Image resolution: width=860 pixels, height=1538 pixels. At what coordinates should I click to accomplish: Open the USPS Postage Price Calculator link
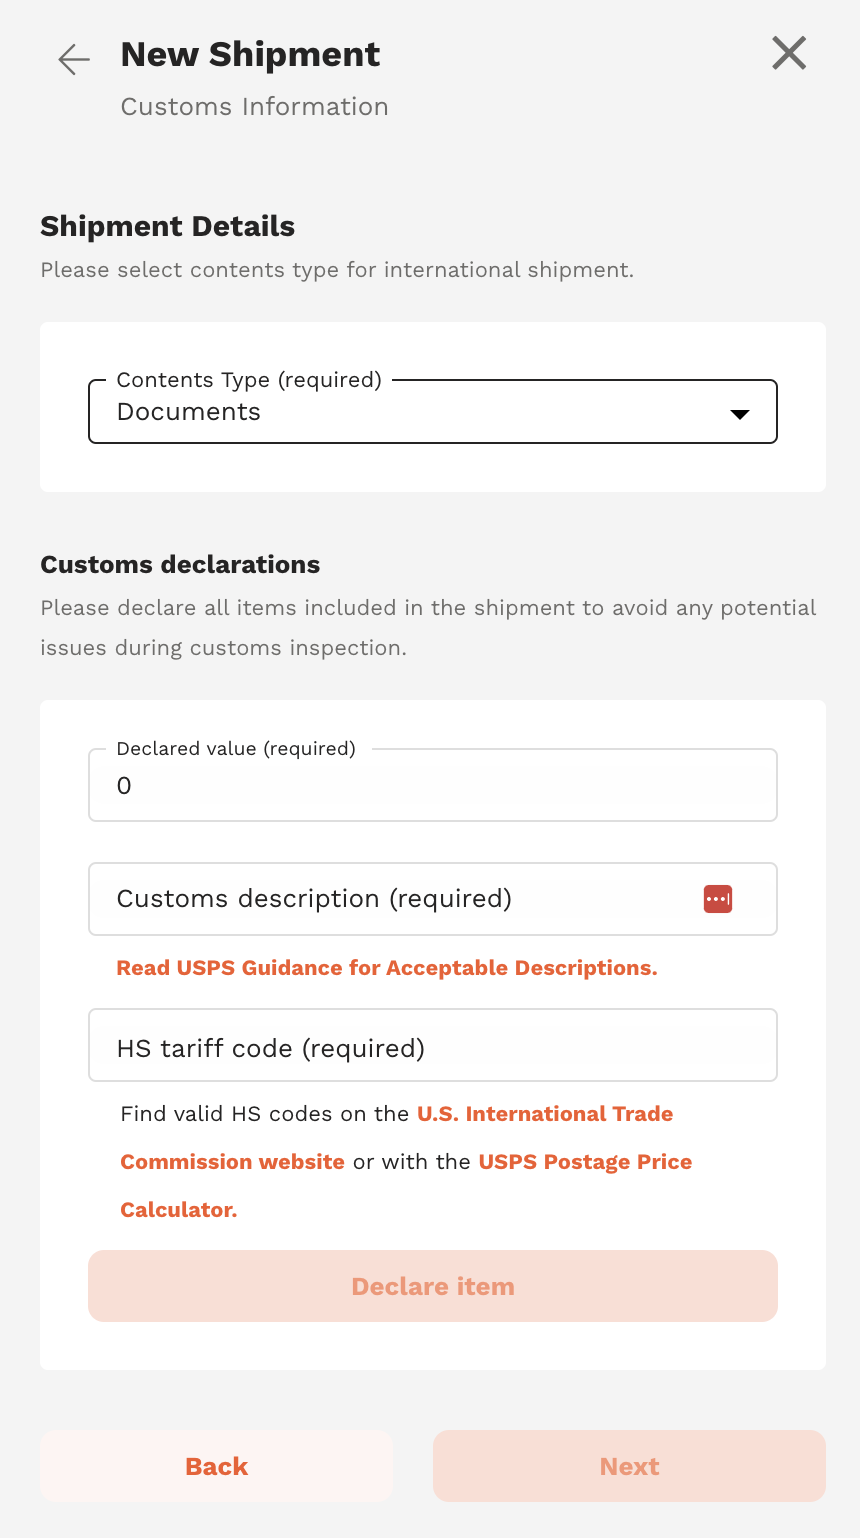[x=585, y=1162]
